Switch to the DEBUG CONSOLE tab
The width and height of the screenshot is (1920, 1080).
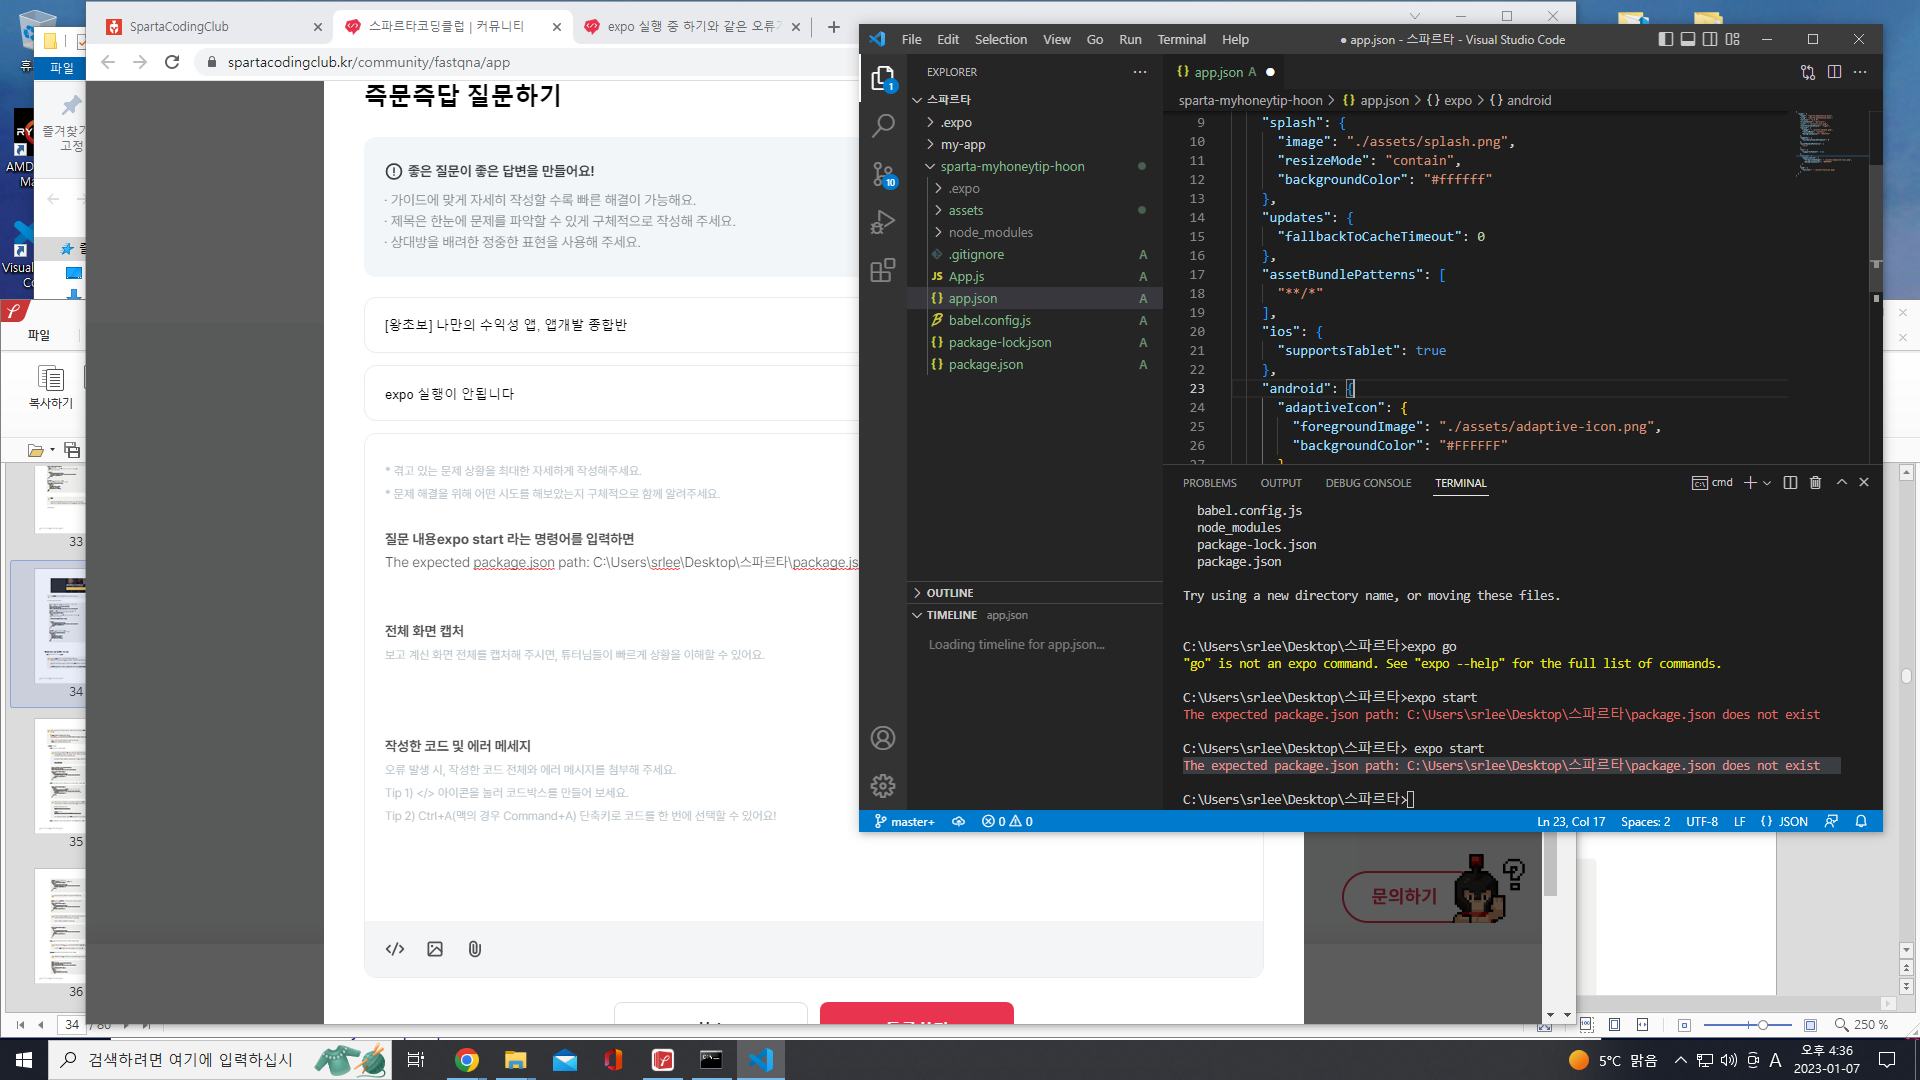pos(1368,483)
